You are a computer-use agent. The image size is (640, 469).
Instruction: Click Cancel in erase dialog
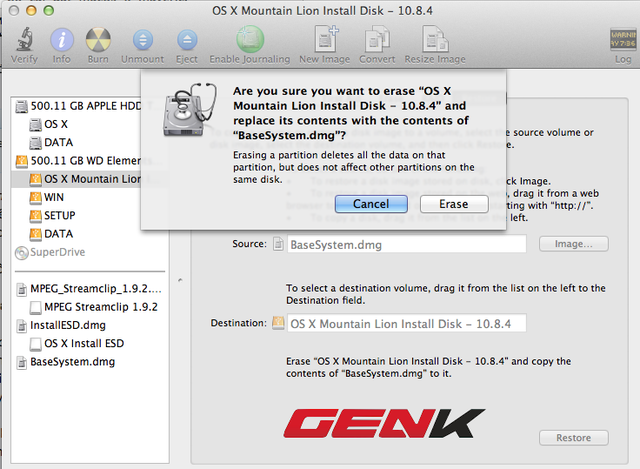pos(371,204)
